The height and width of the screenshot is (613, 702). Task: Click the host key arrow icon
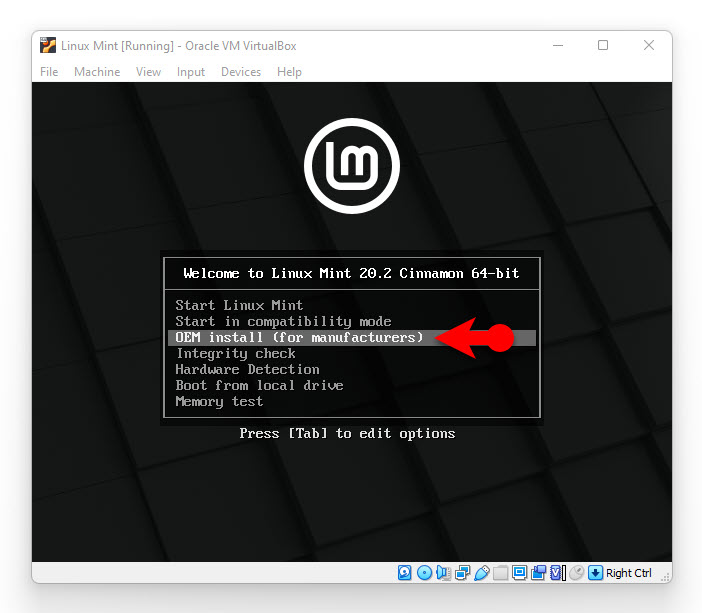[595, 573]
